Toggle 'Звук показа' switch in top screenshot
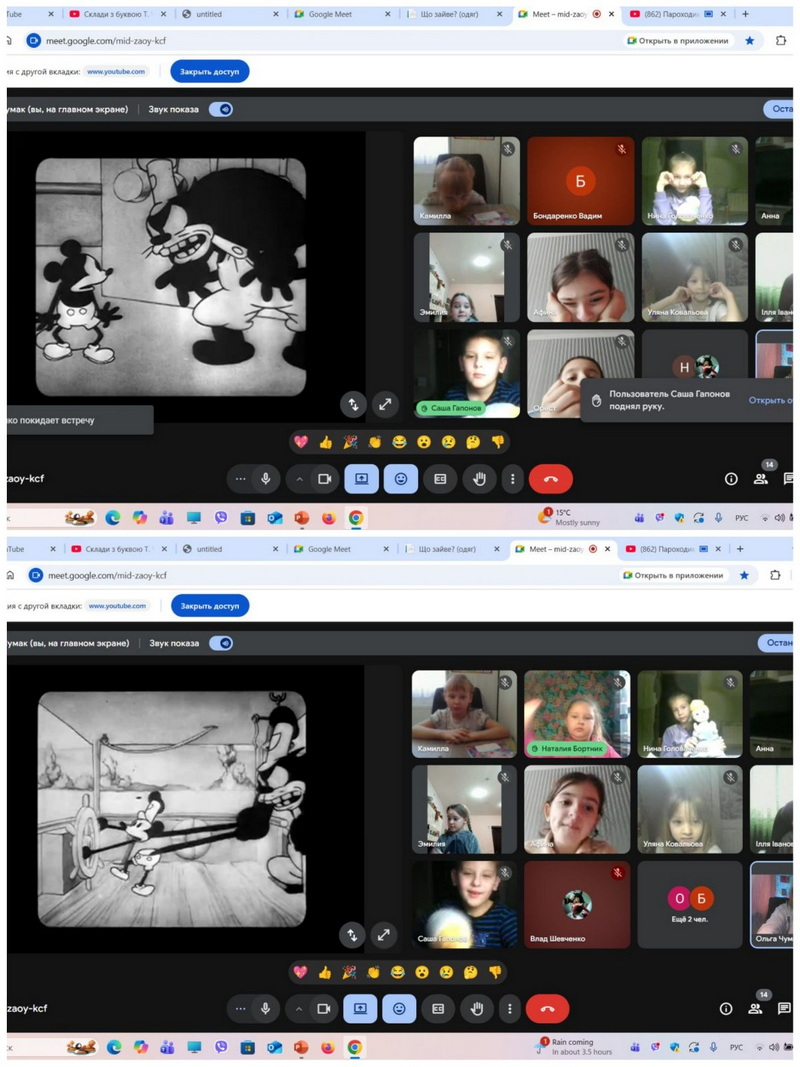The image size is (800, 1067). point(221,109)
